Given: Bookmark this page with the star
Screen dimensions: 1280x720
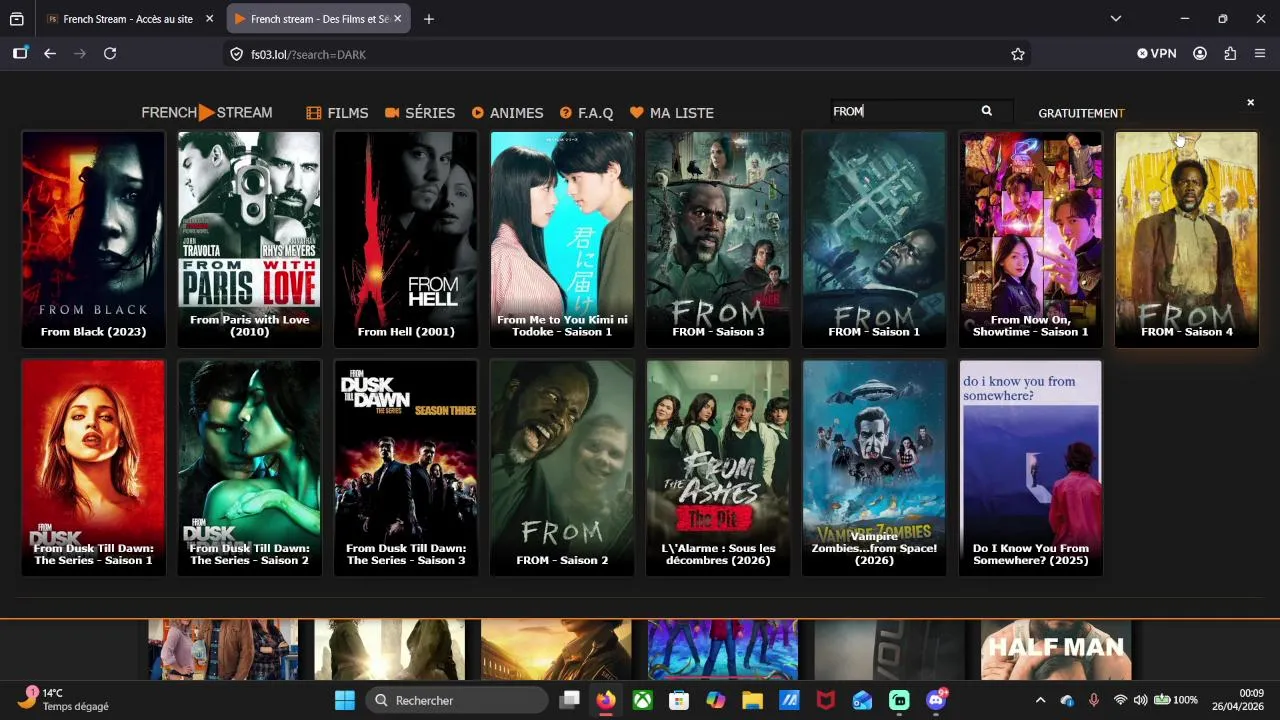Looking at the screenshot, I should coord(1018,54).
